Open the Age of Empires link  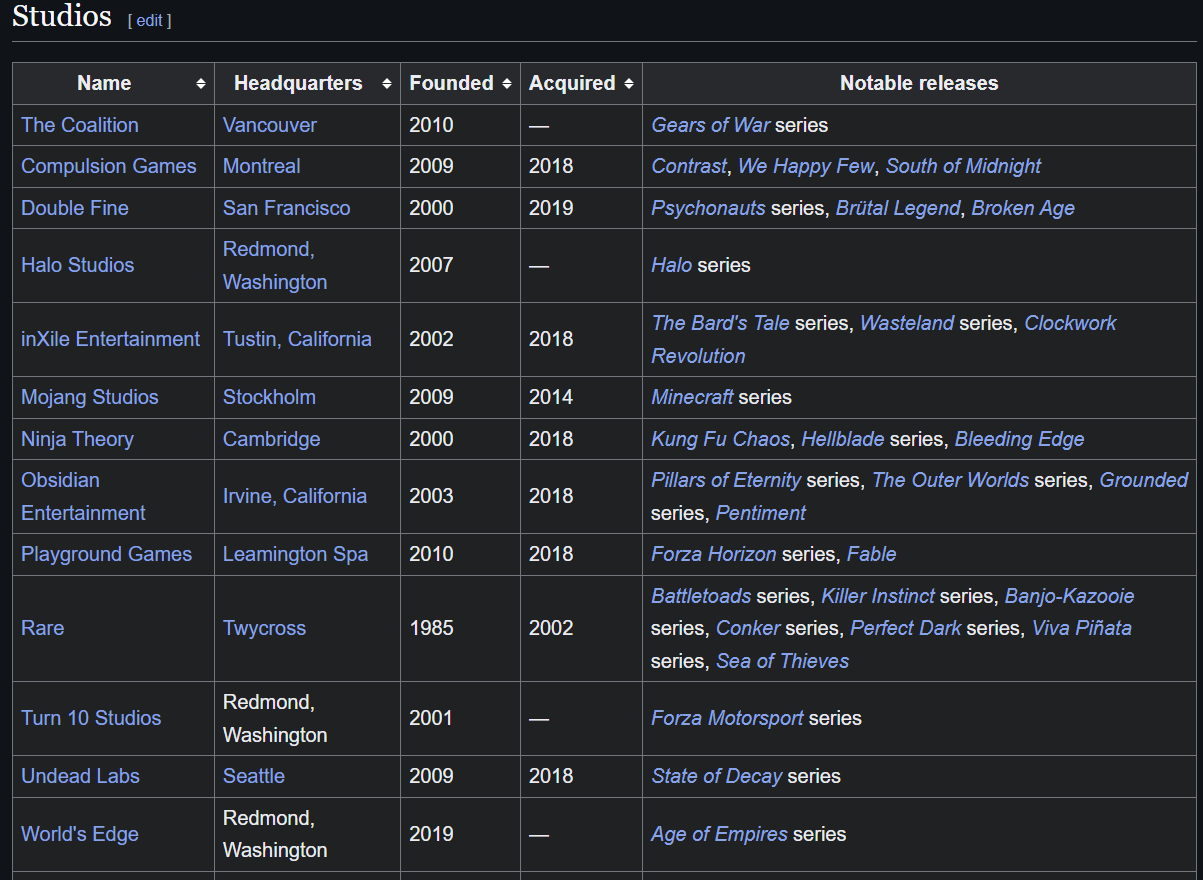[x=720, y=834]
